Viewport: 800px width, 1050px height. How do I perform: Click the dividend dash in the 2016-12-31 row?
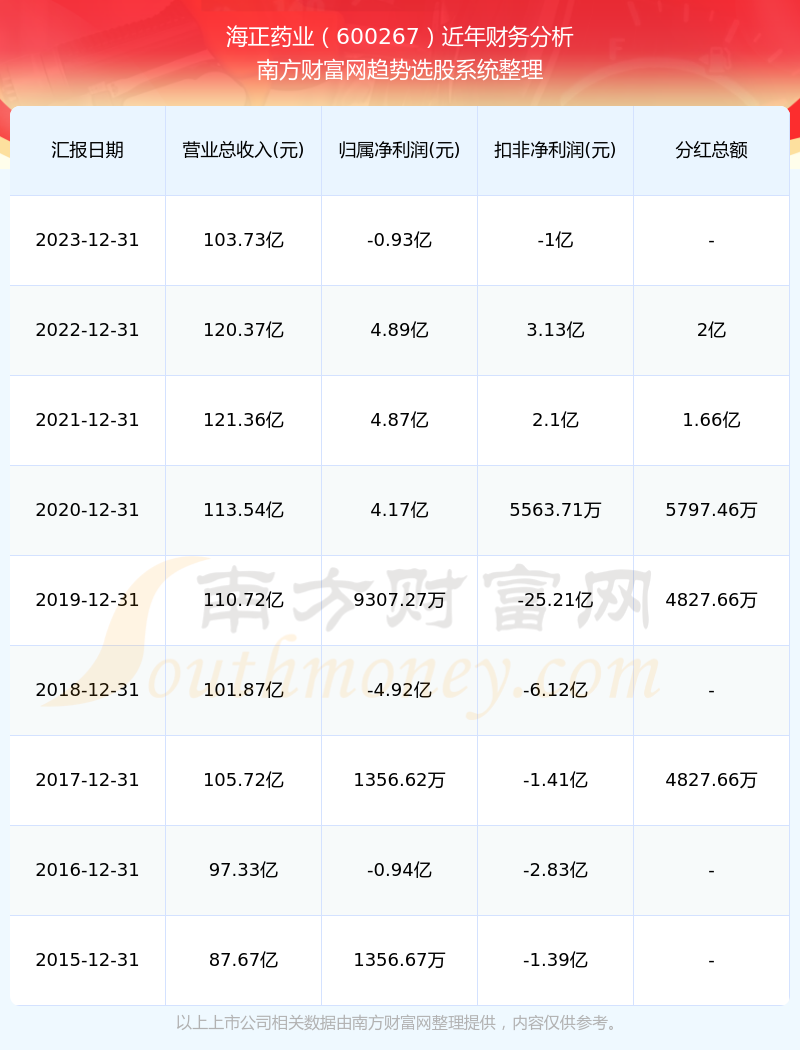coord(712,871)
